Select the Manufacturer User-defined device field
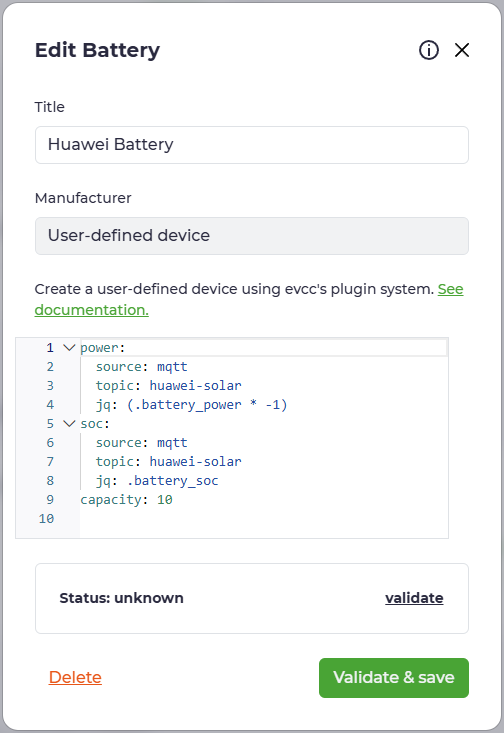Viewport: 504px width, 733px height. pyautogui.click(x=252, y=236)
